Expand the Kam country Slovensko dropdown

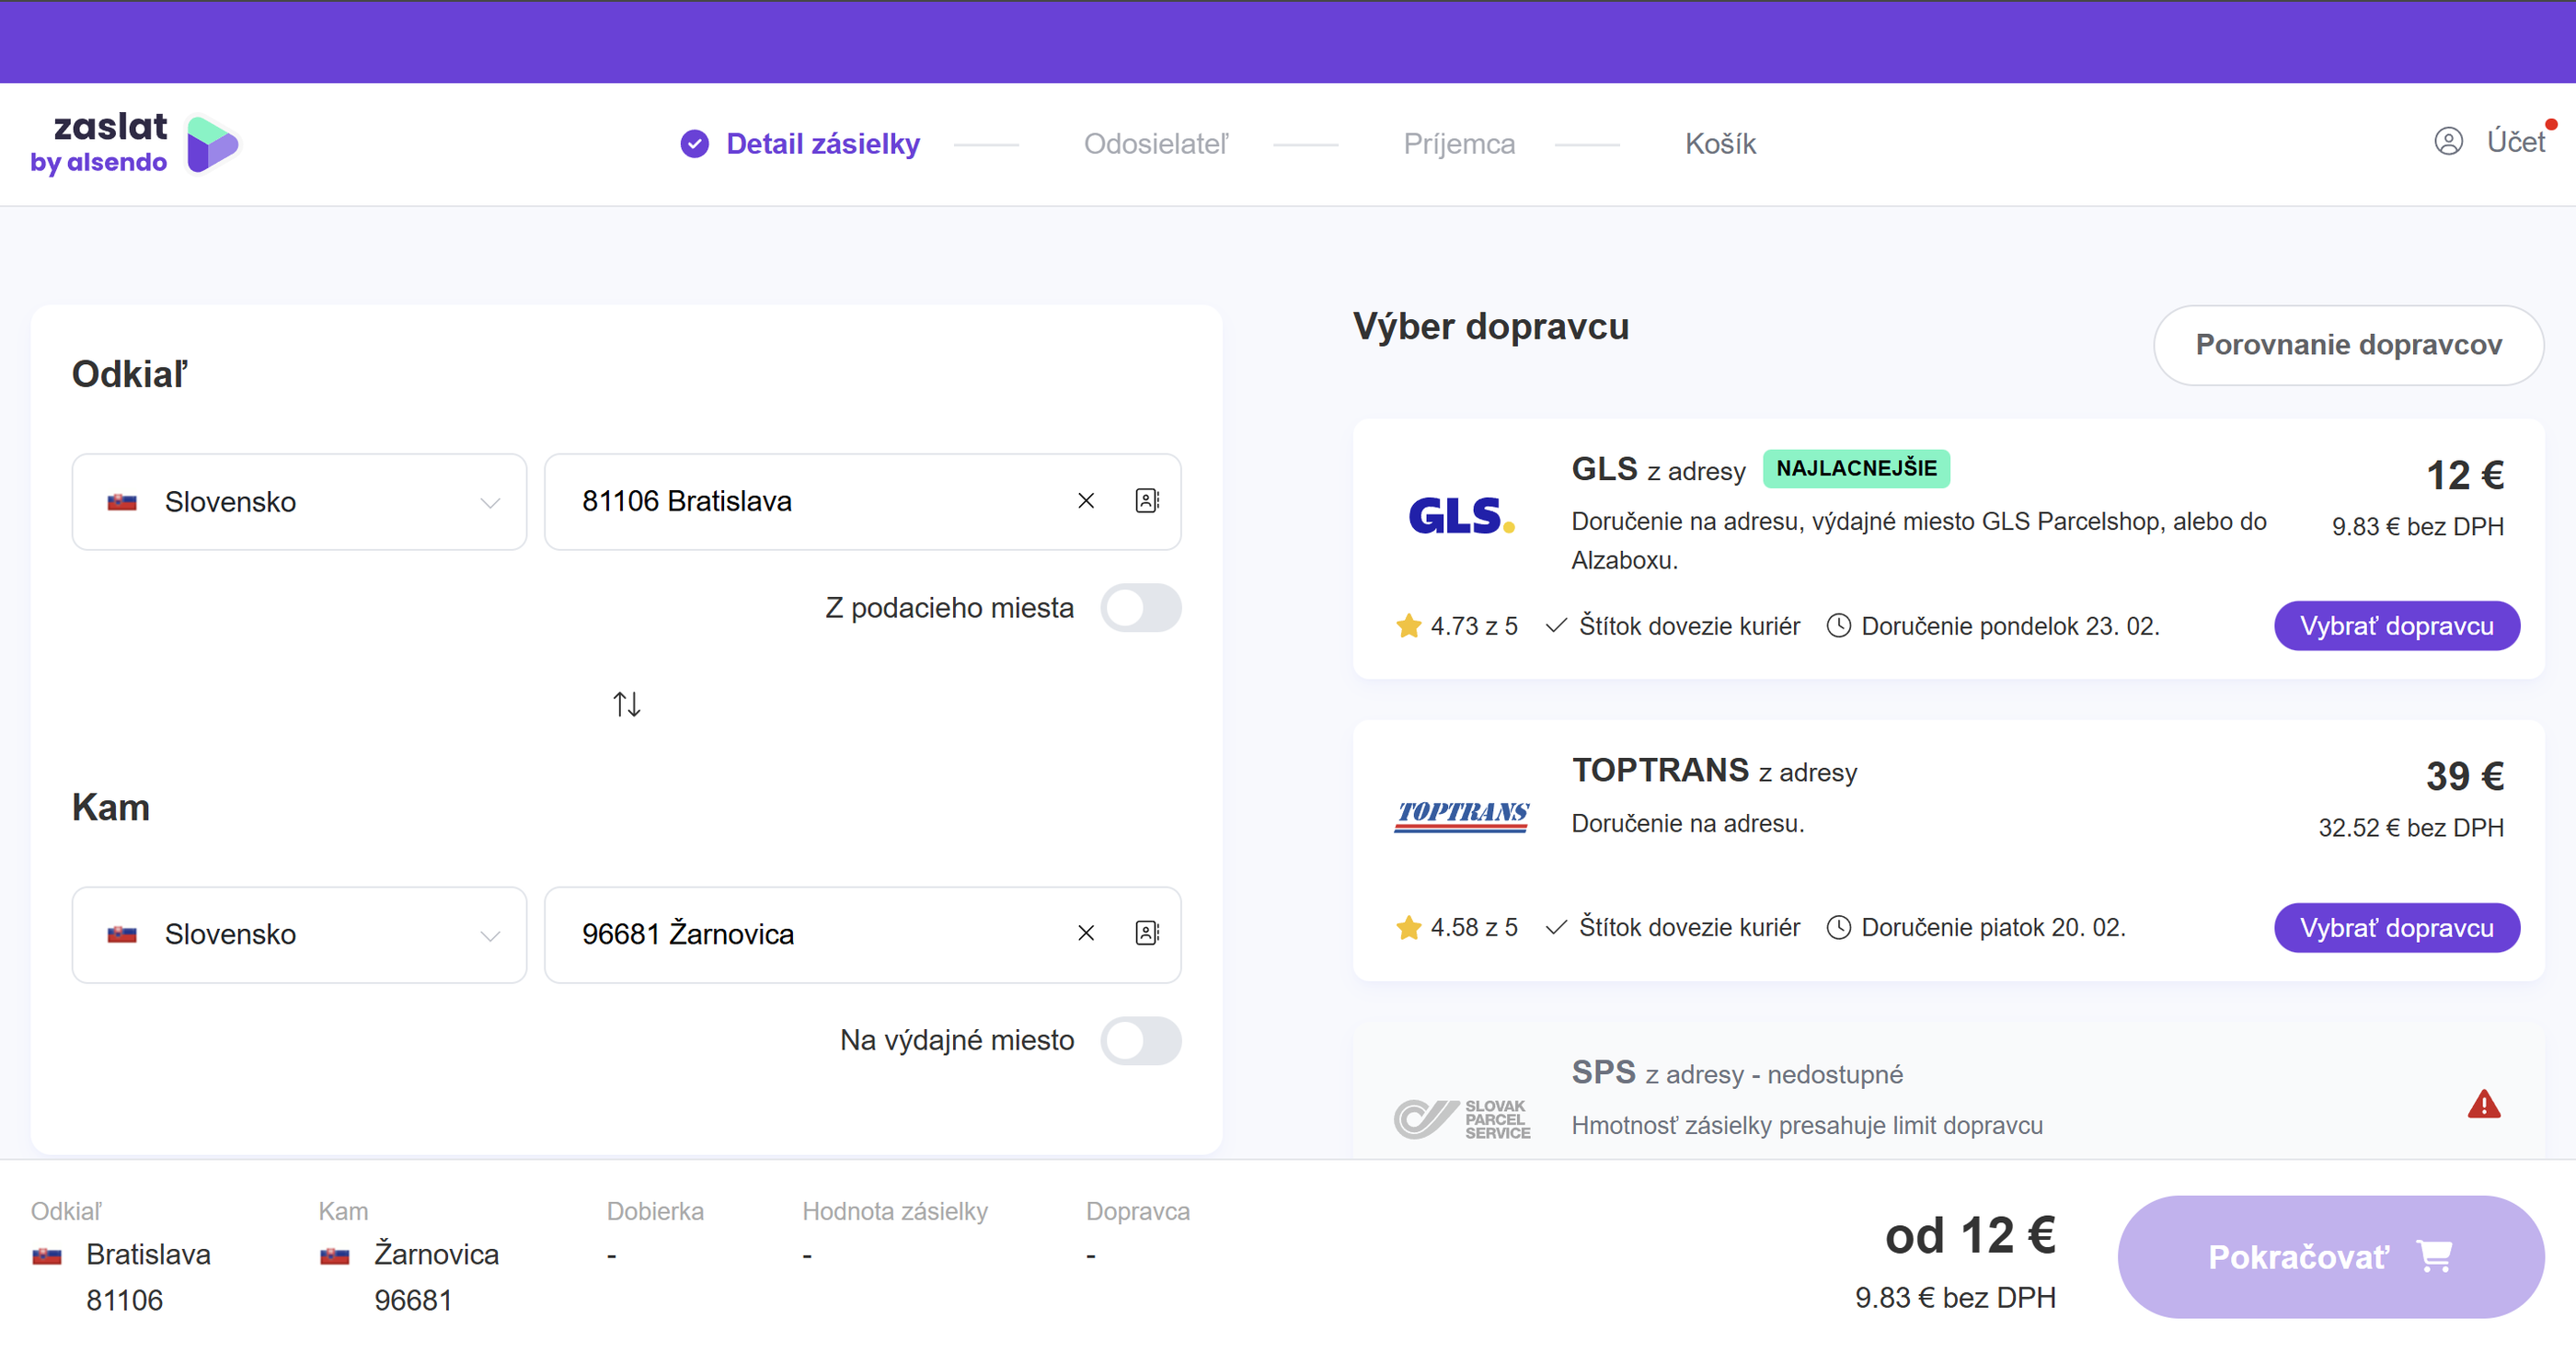tap(299, 935)
